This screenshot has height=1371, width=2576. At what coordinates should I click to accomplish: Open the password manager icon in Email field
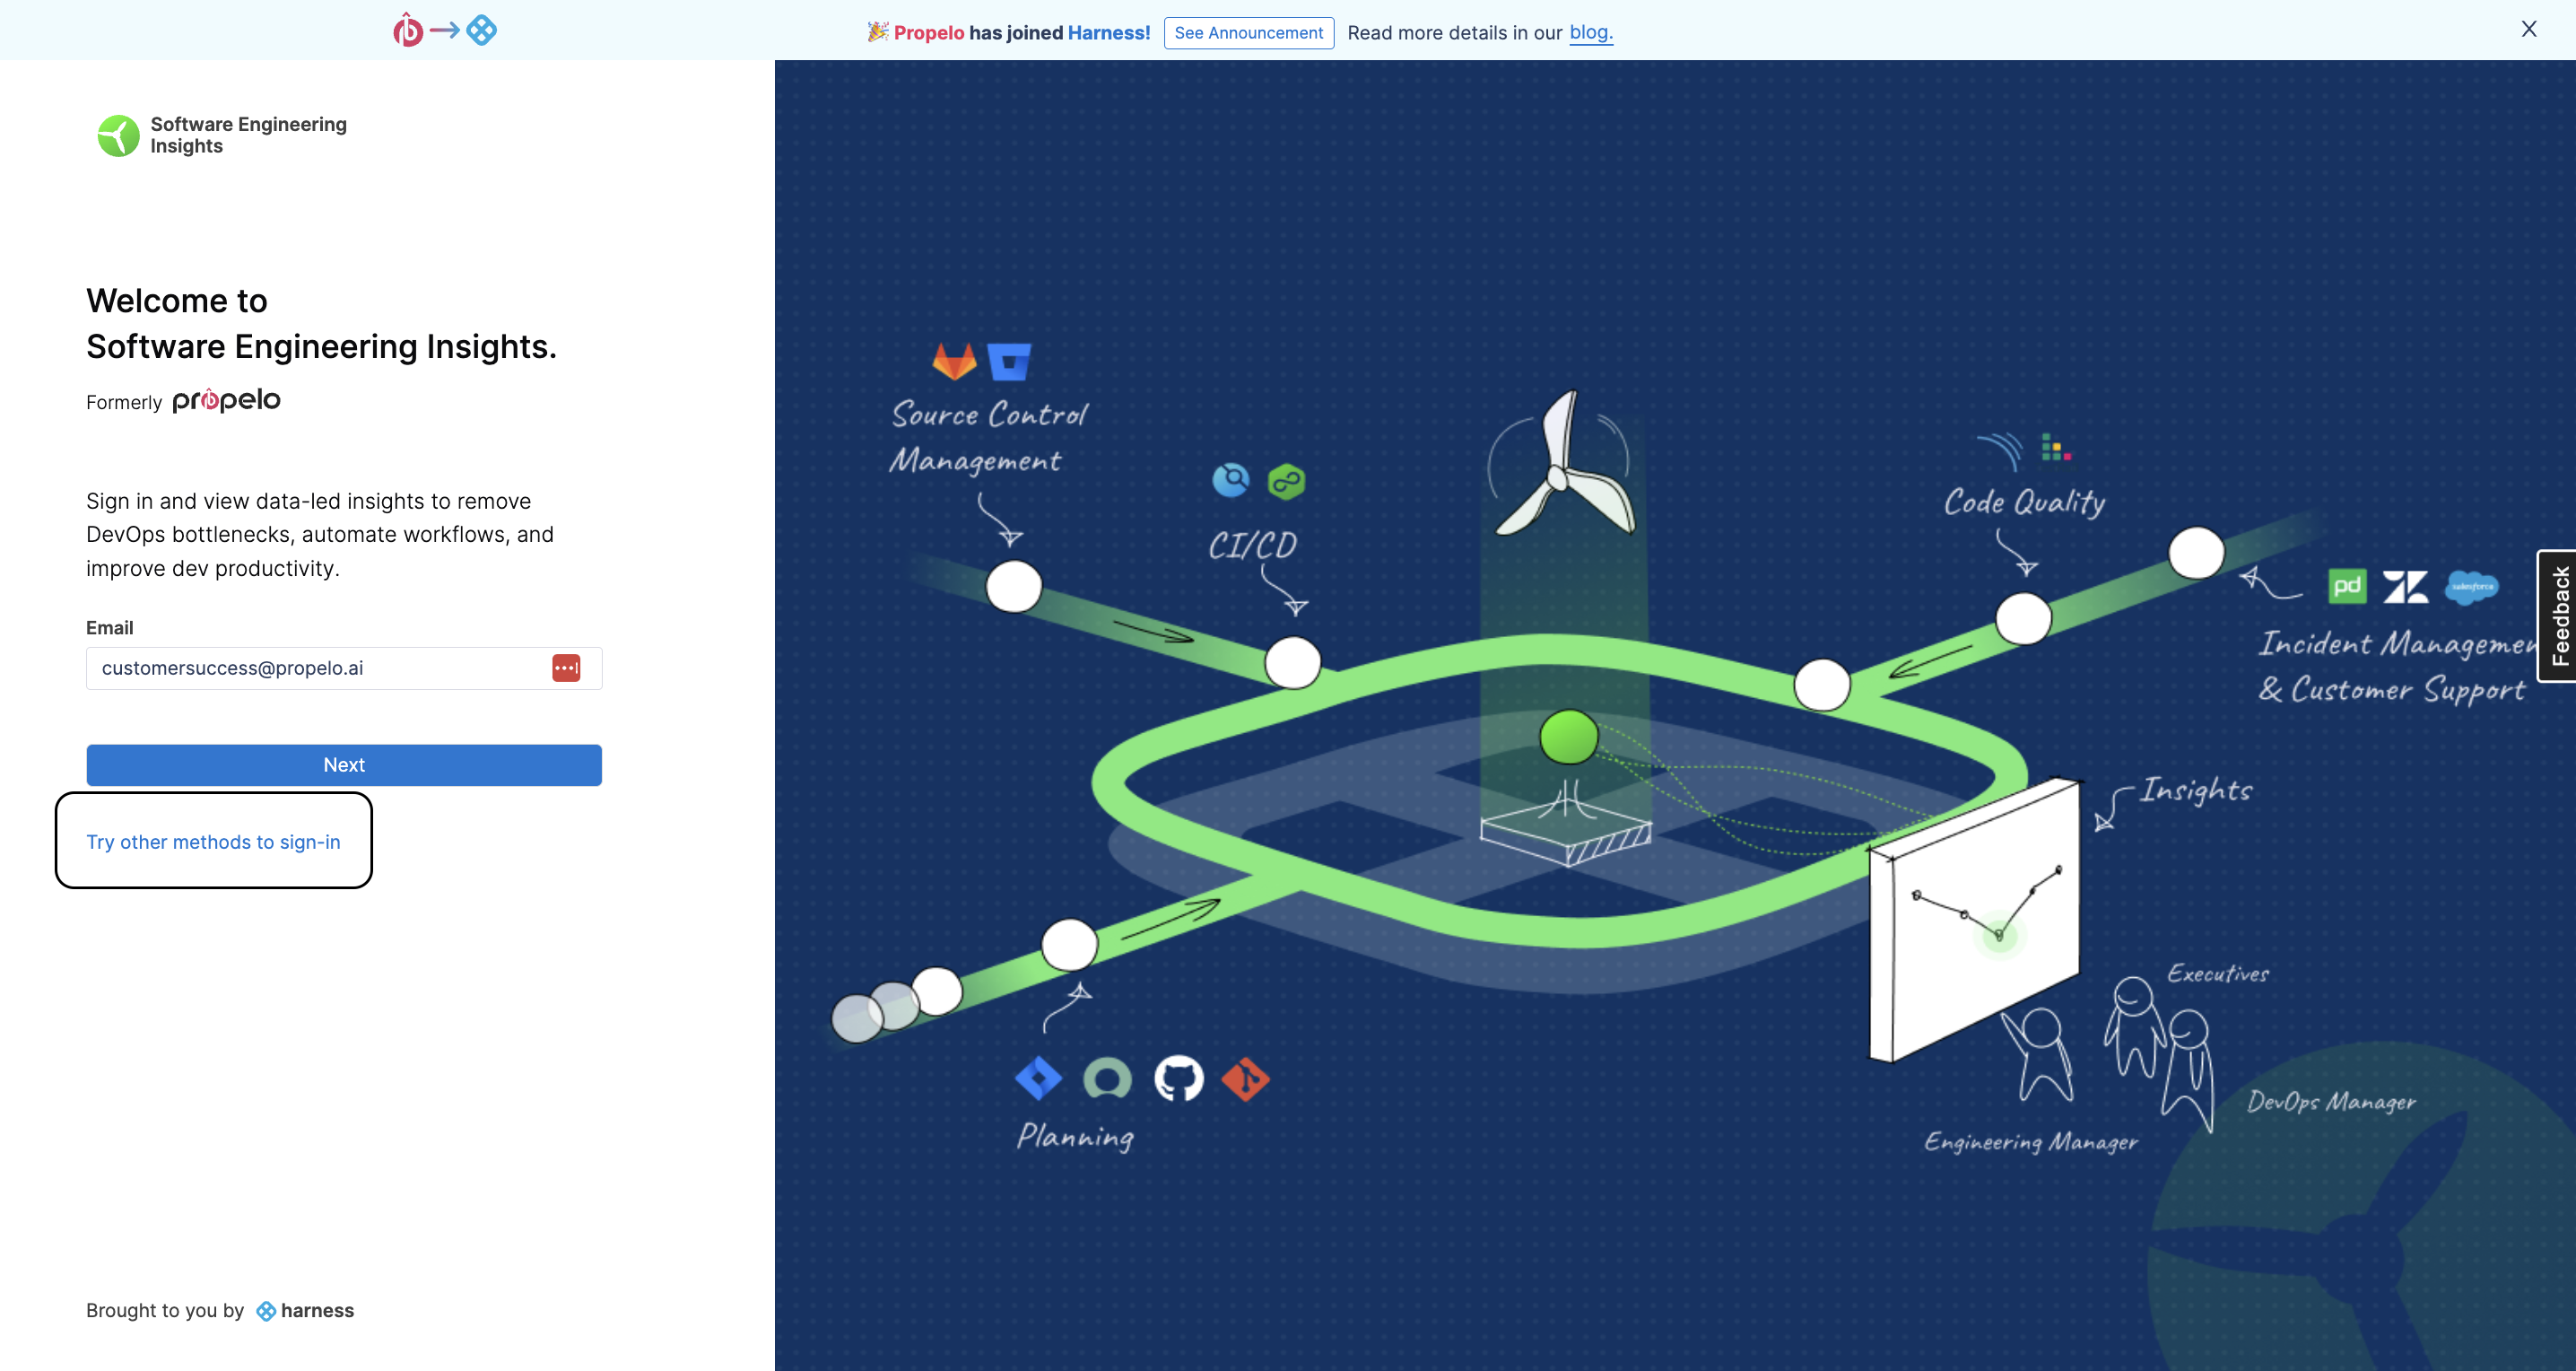click(566, 668)
